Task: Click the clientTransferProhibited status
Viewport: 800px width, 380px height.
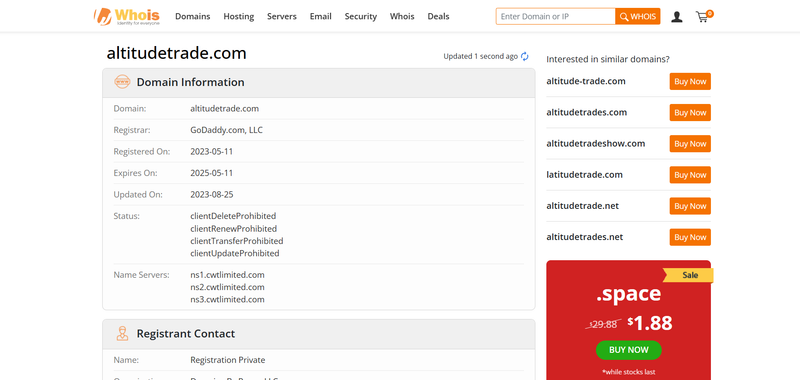Action: (237, 241)
